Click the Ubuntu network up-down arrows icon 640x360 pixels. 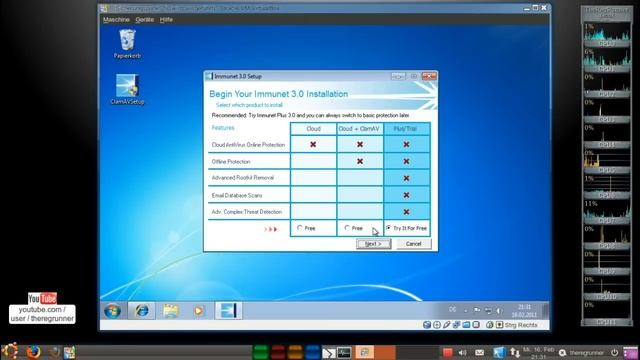tap(515, 352)
